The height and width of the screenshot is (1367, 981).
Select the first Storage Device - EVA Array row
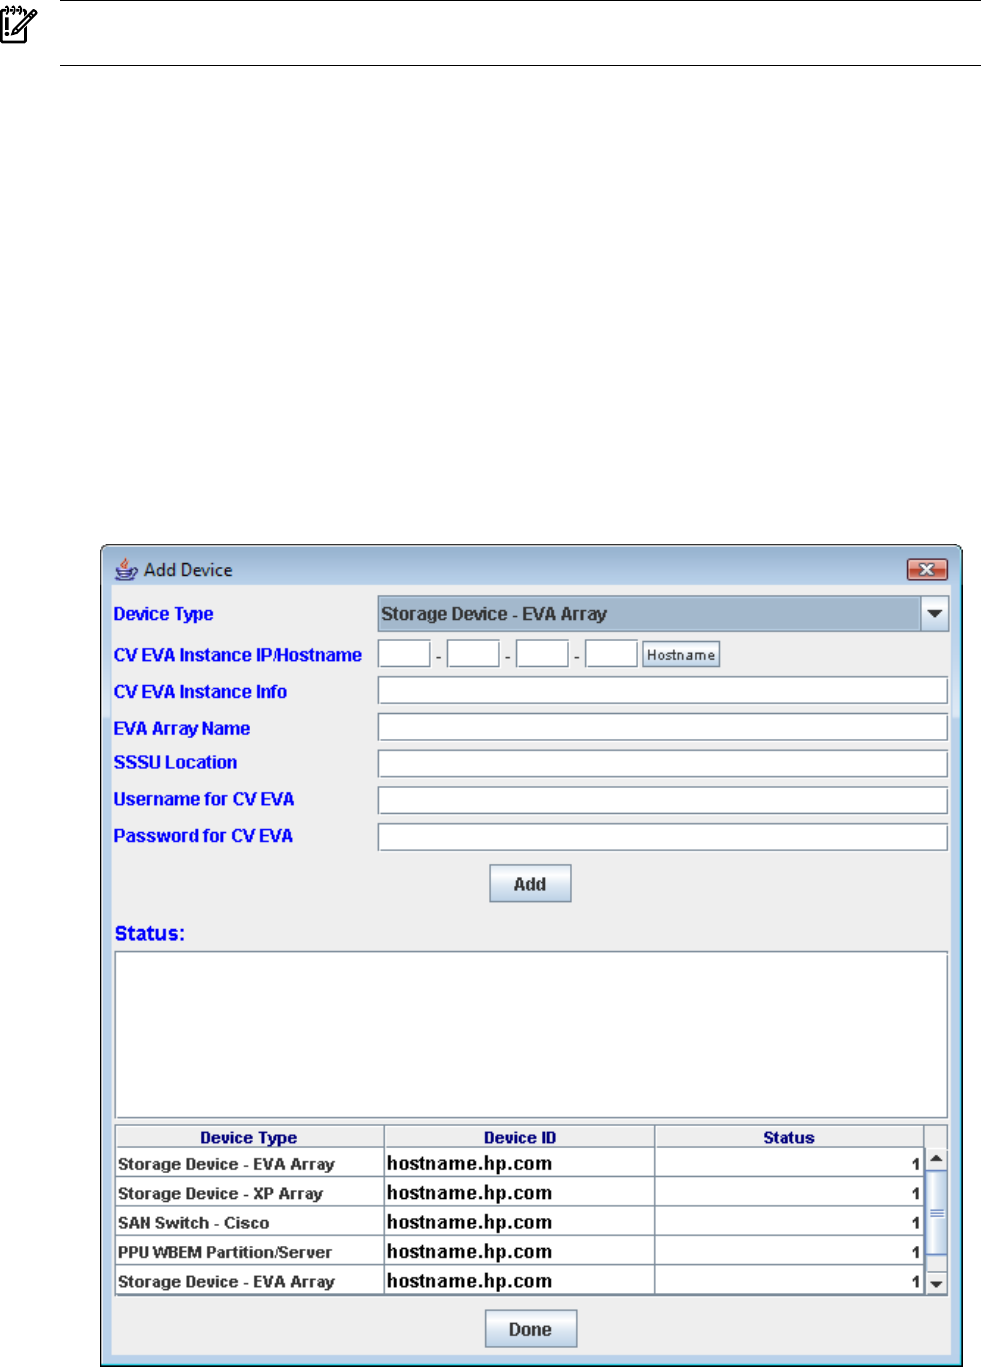coord(519,1163)
